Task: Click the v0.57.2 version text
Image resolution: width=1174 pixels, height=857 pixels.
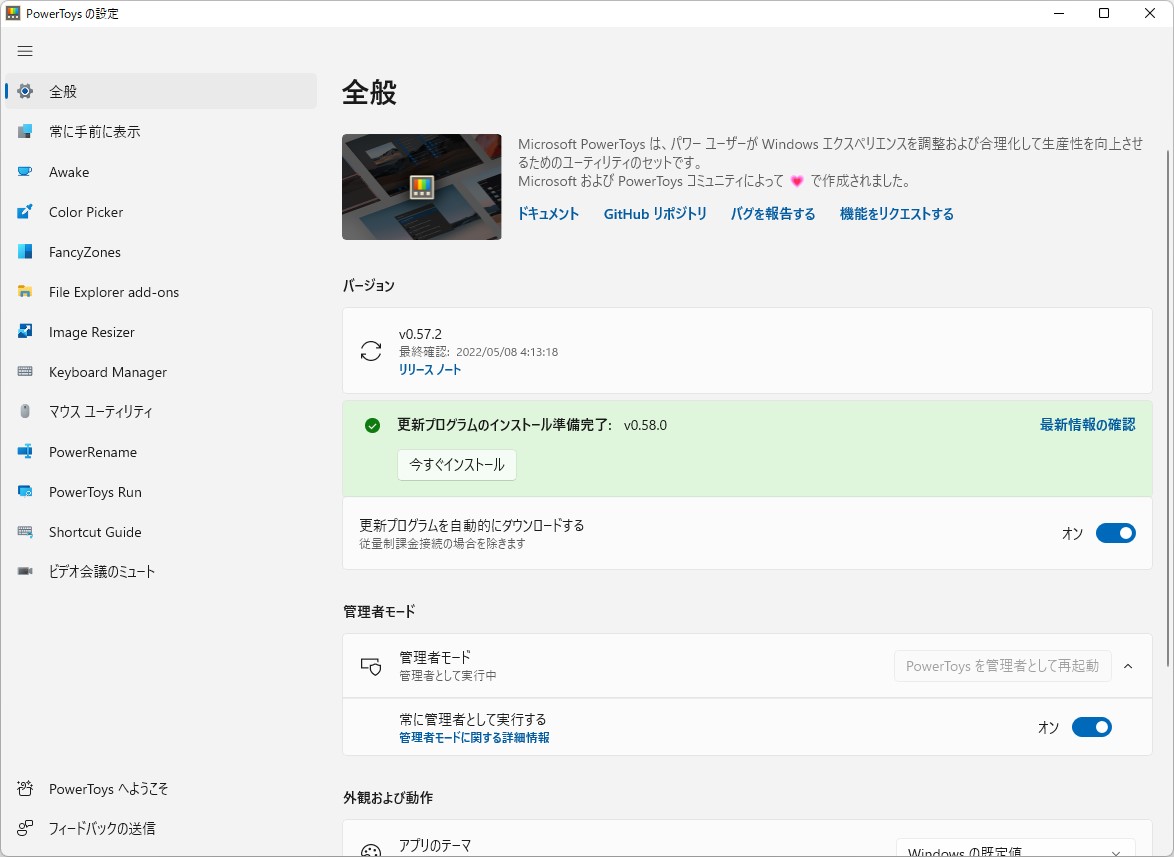Action: 420,334
